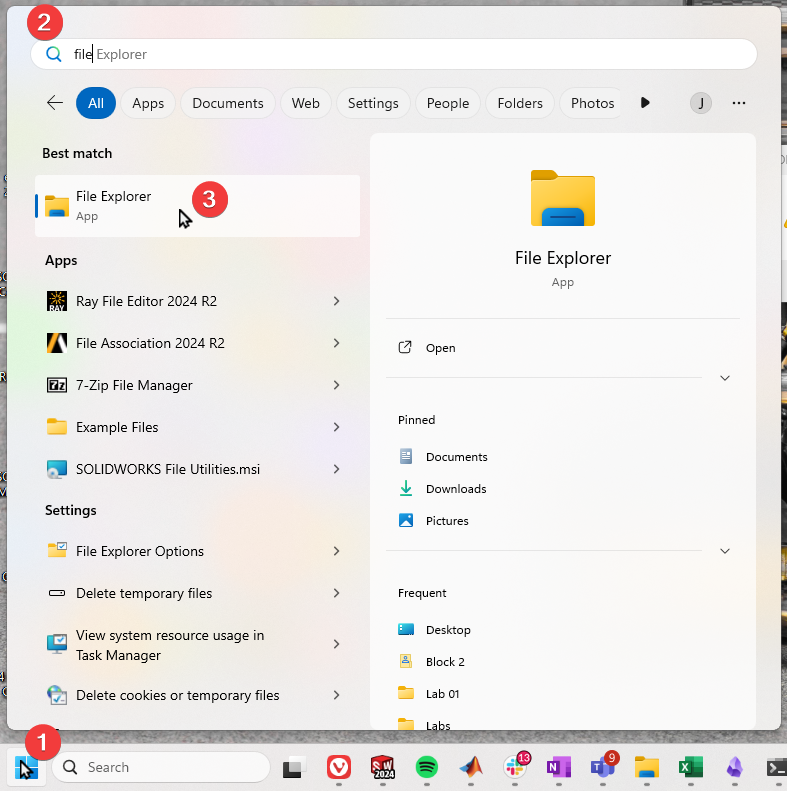
Task: Open Microsoft Teams in taskbar
Action: click(602, 767)
